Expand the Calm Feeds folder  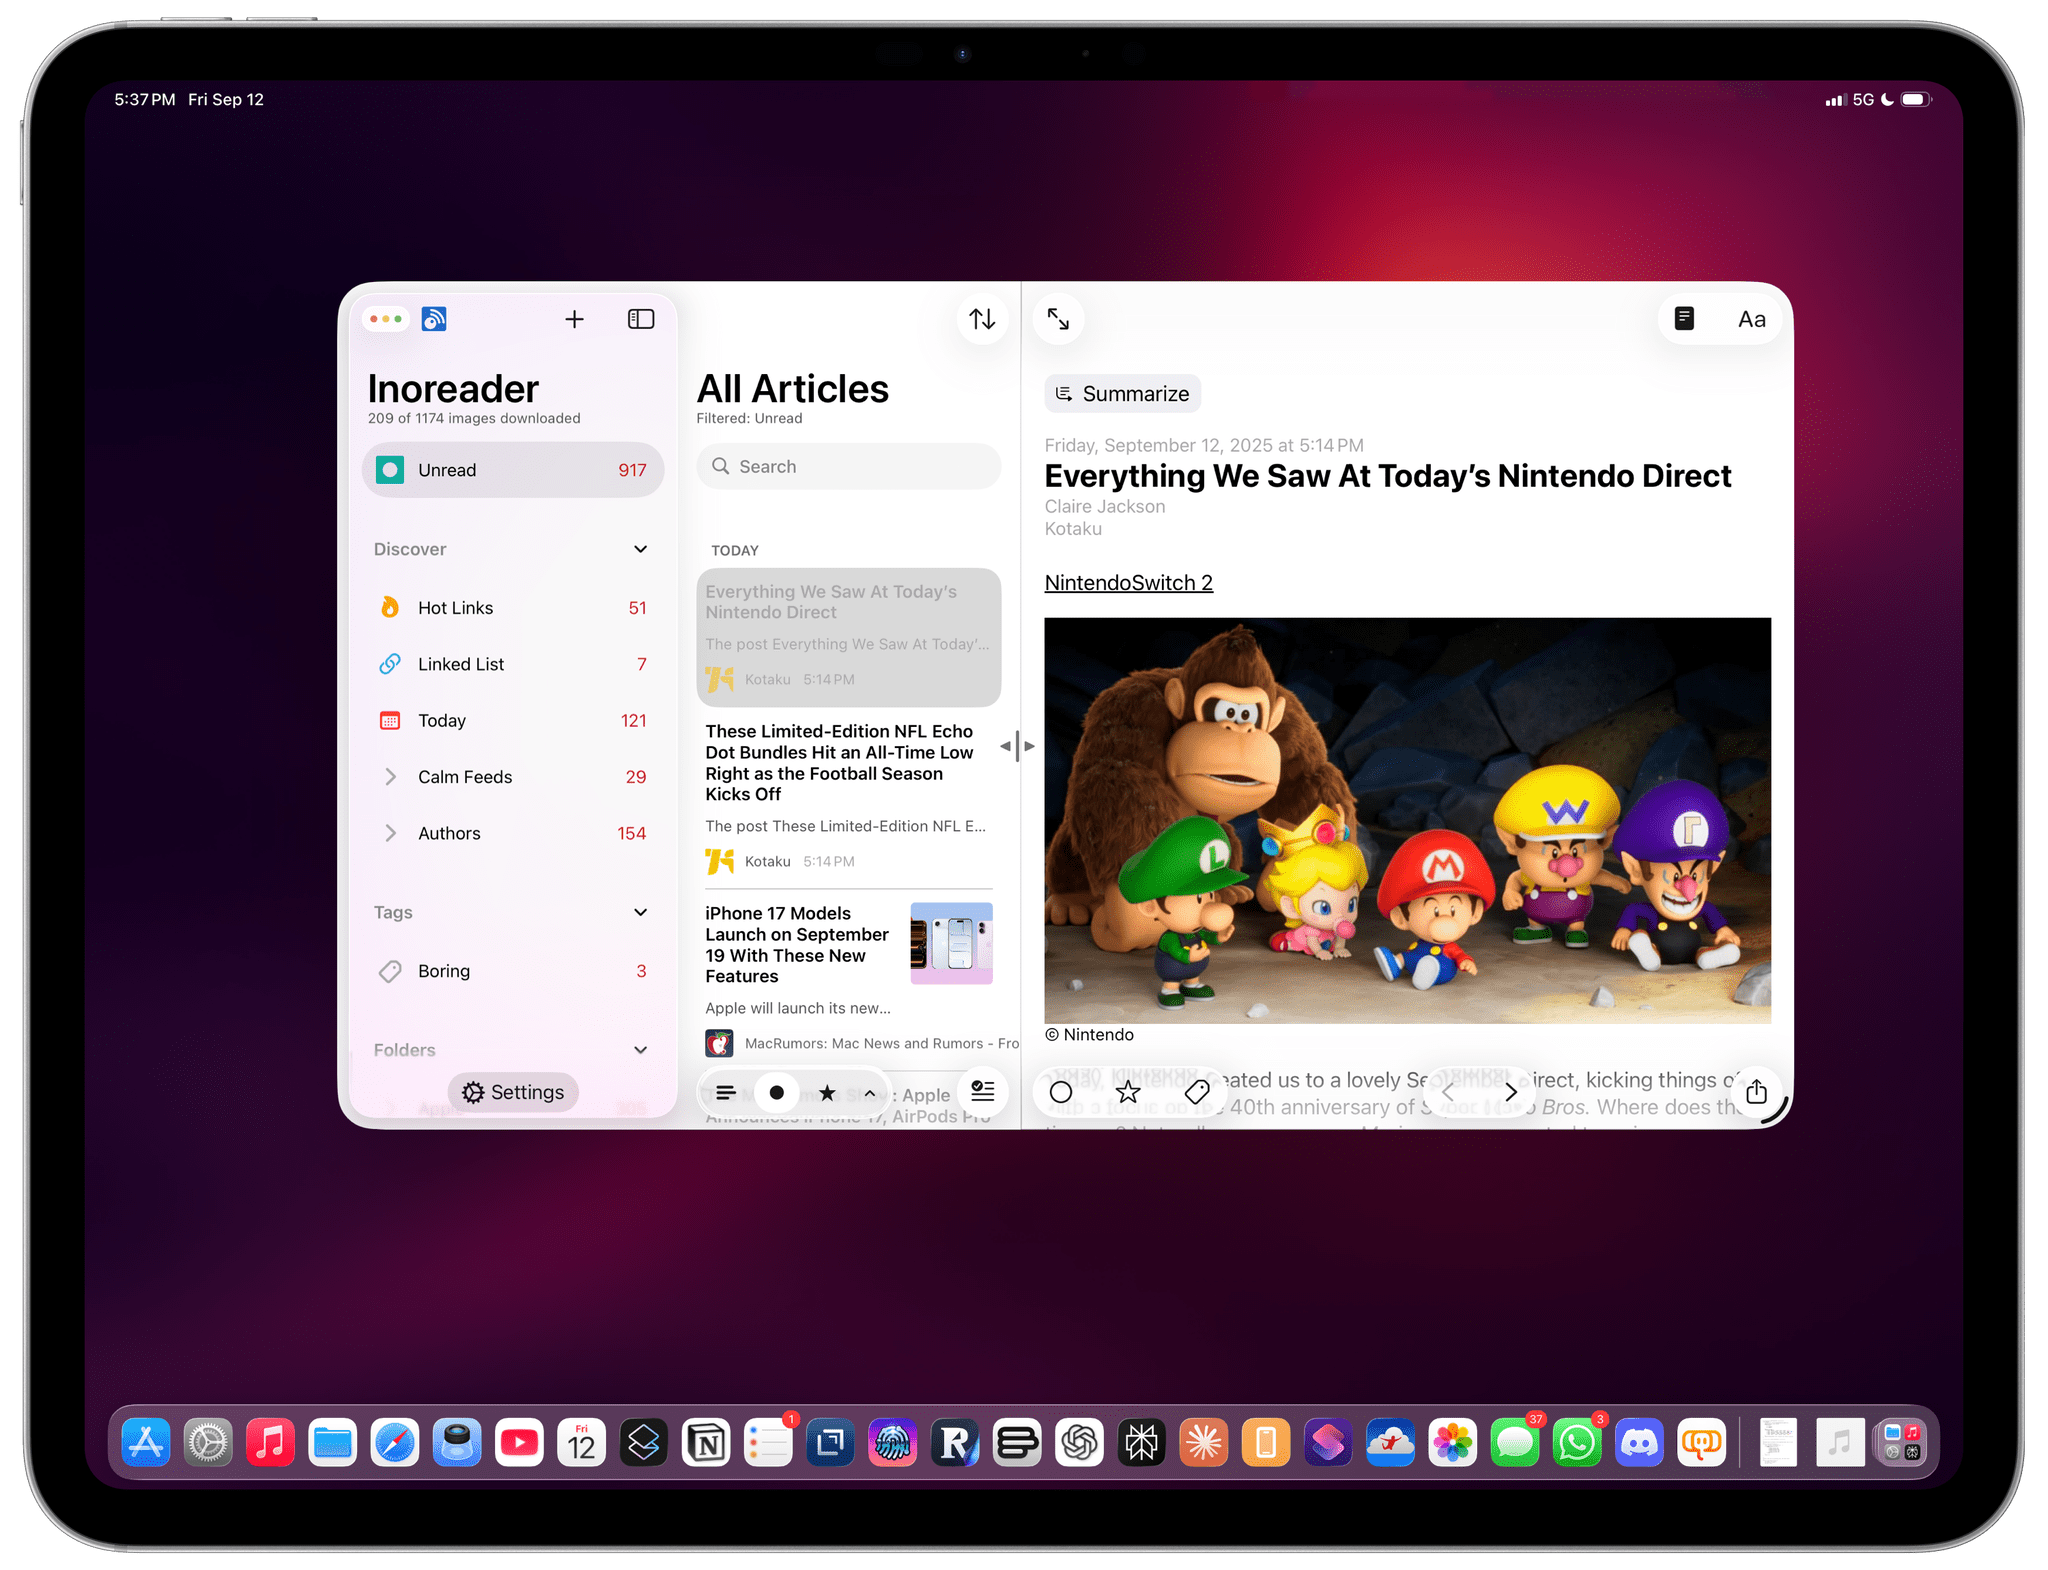click(390, 777)
